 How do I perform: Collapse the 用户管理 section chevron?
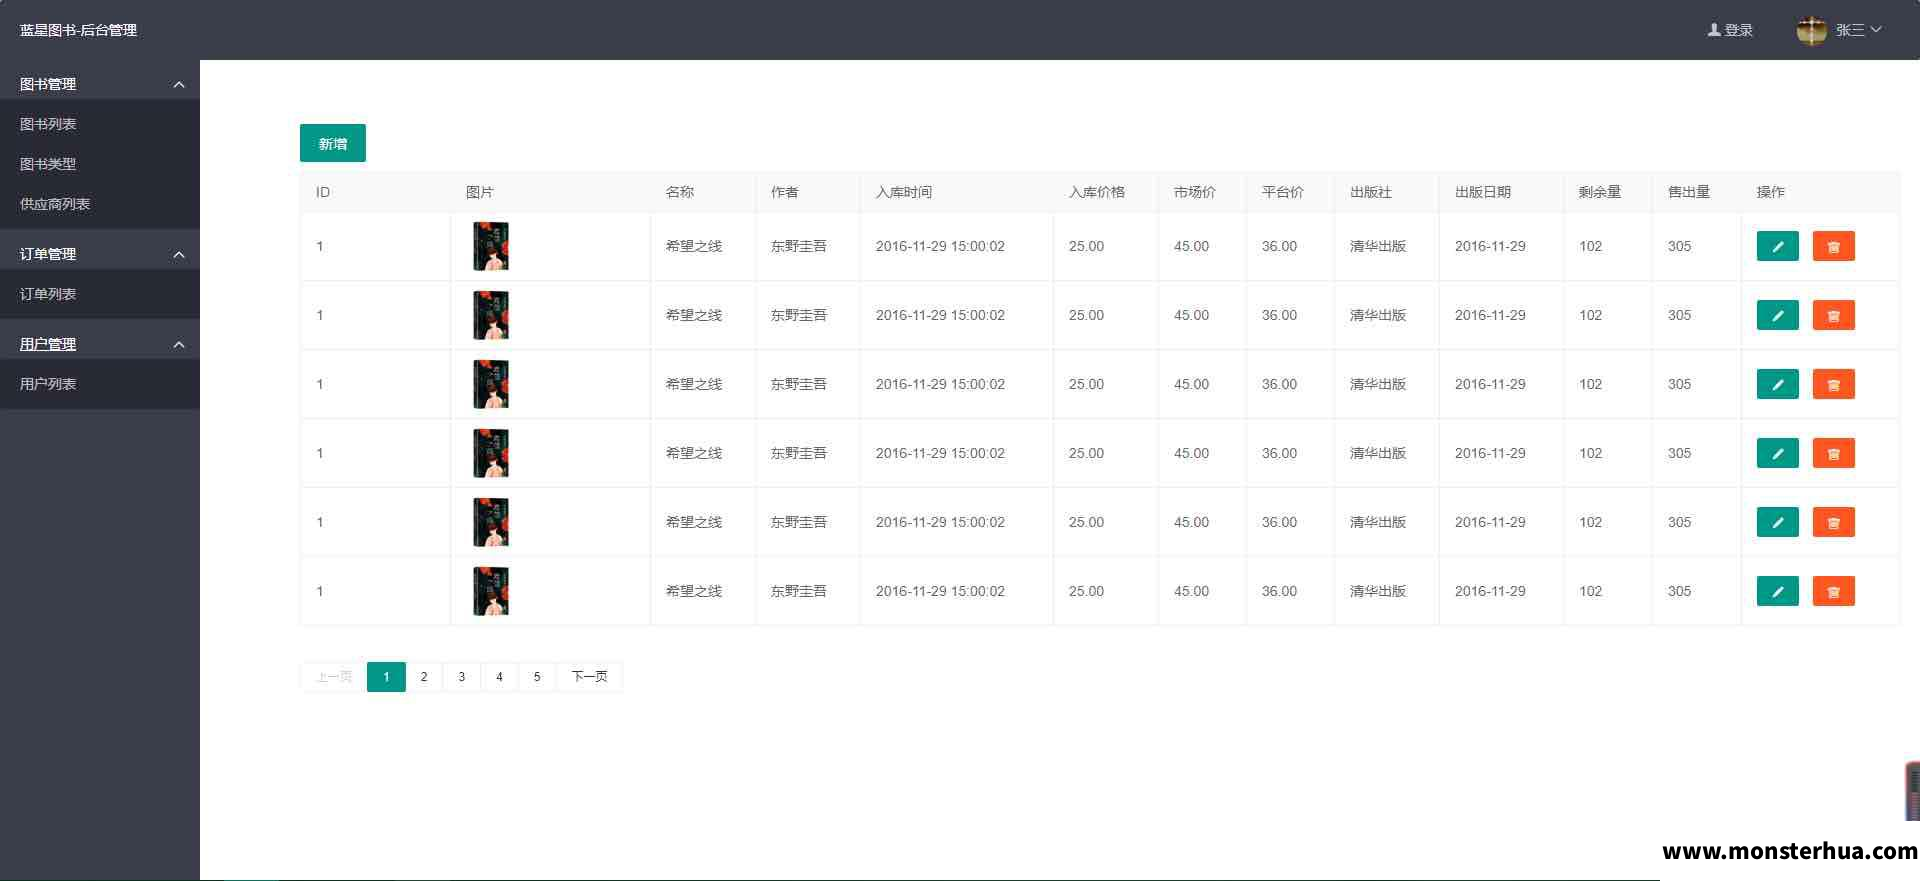tap(179, 345)
